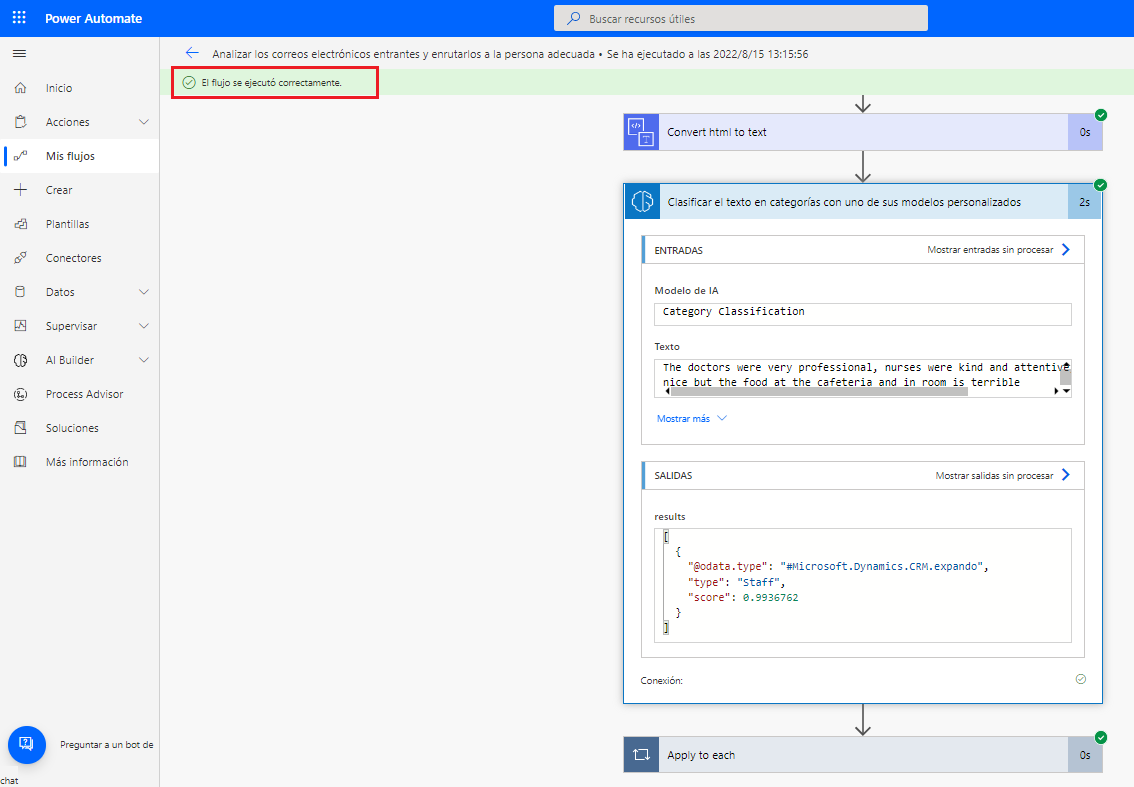Open raw inputs chevron arrow
Viewport: 1134px width, 787px height.
coord(1065,250)
